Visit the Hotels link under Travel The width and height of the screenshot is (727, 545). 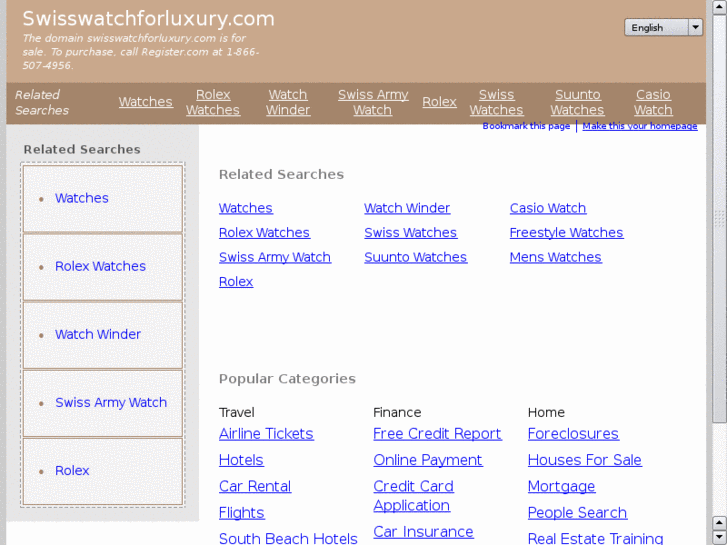point(241,461)
